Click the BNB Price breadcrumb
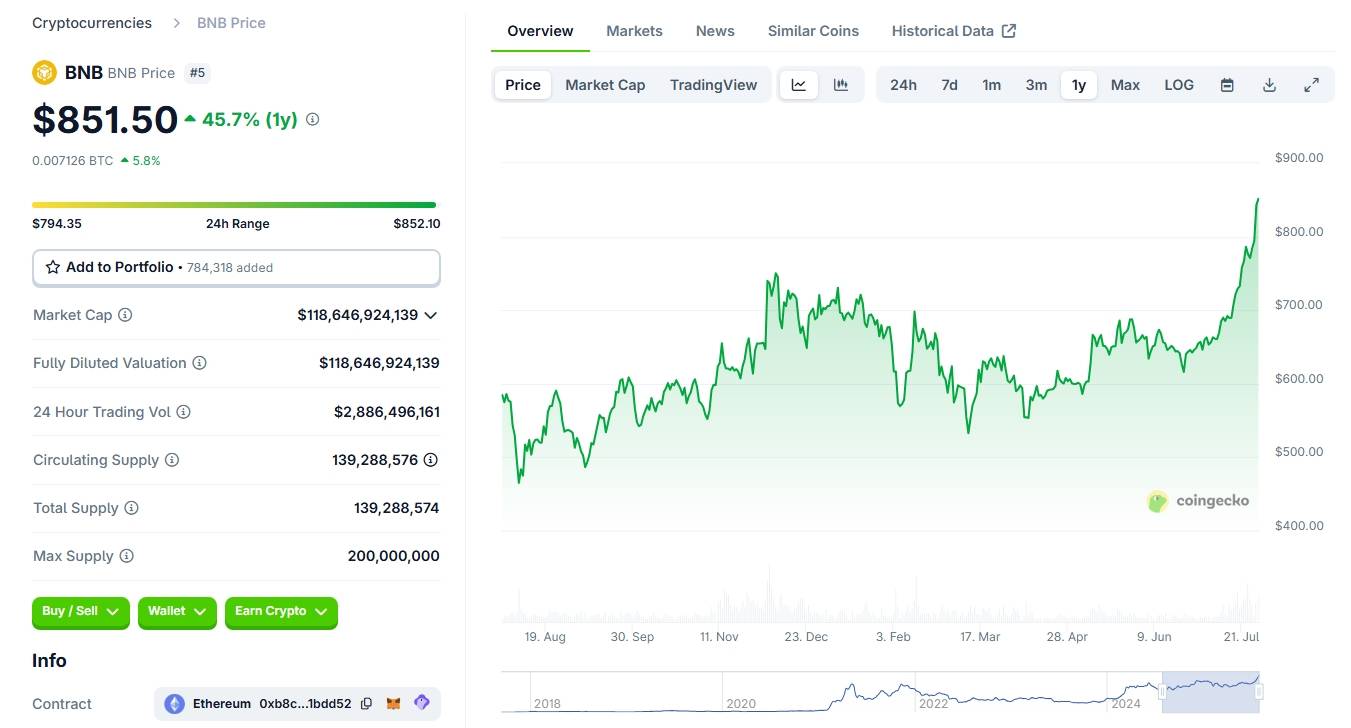The width and height of the screenshot is (1351, 728). (x=231, y=22)
